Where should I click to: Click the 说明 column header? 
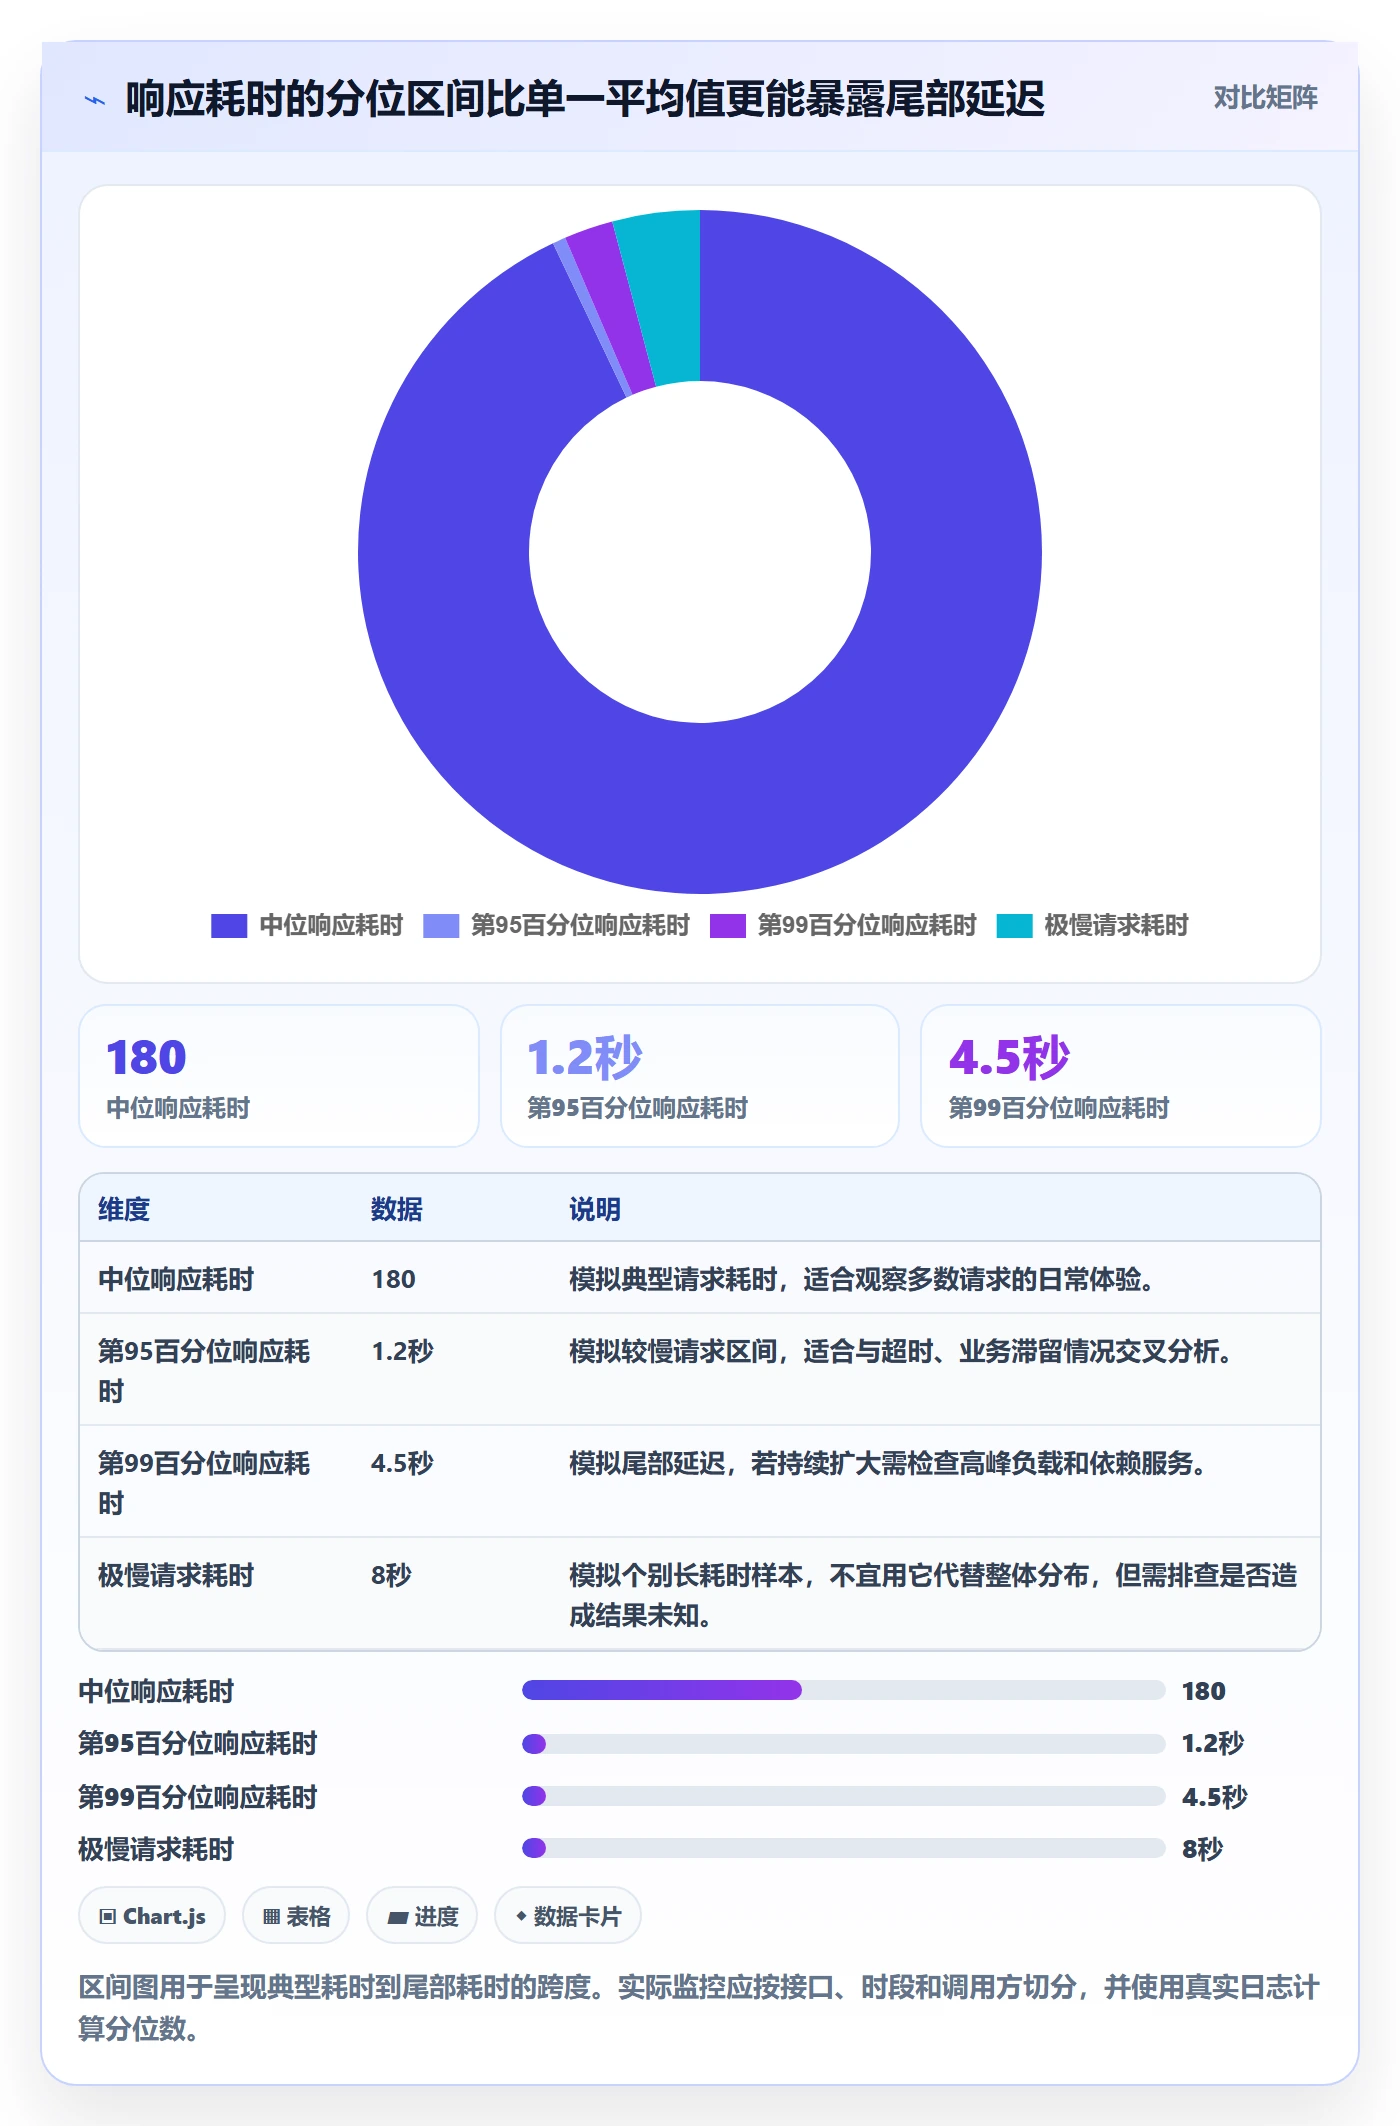pyautogui.click(x=595, y=1209)
